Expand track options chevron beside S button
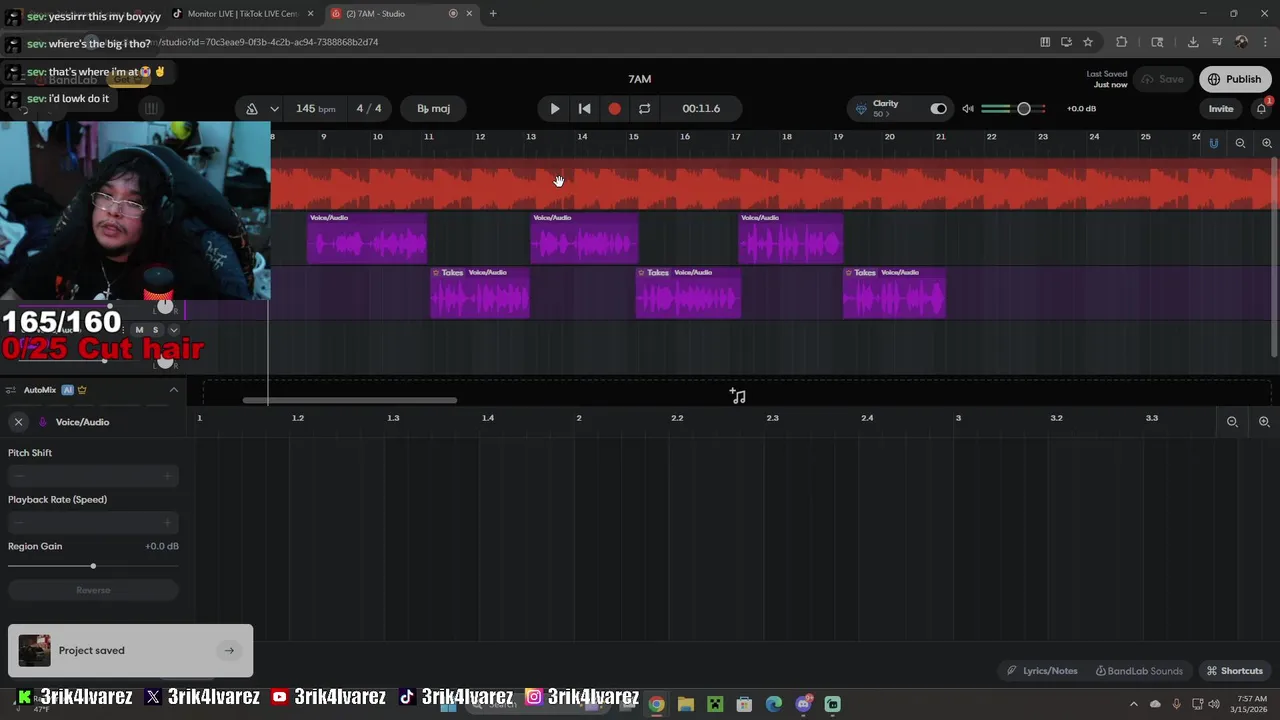Screen dimensions: 1280x720 tap(173, 330)
